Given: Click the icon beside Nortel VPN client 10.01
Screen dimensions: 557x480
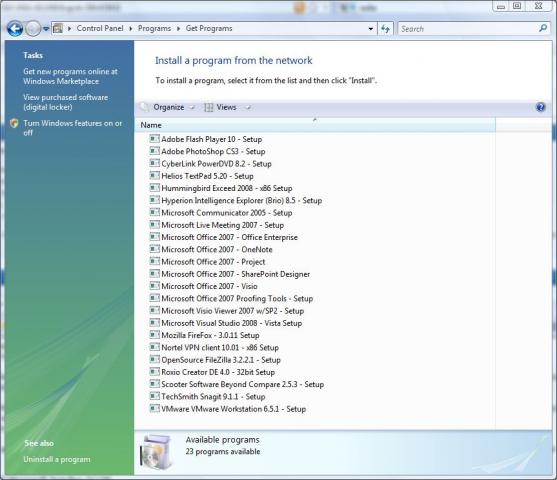Looking at the screenshot, I should pos(155,347).
